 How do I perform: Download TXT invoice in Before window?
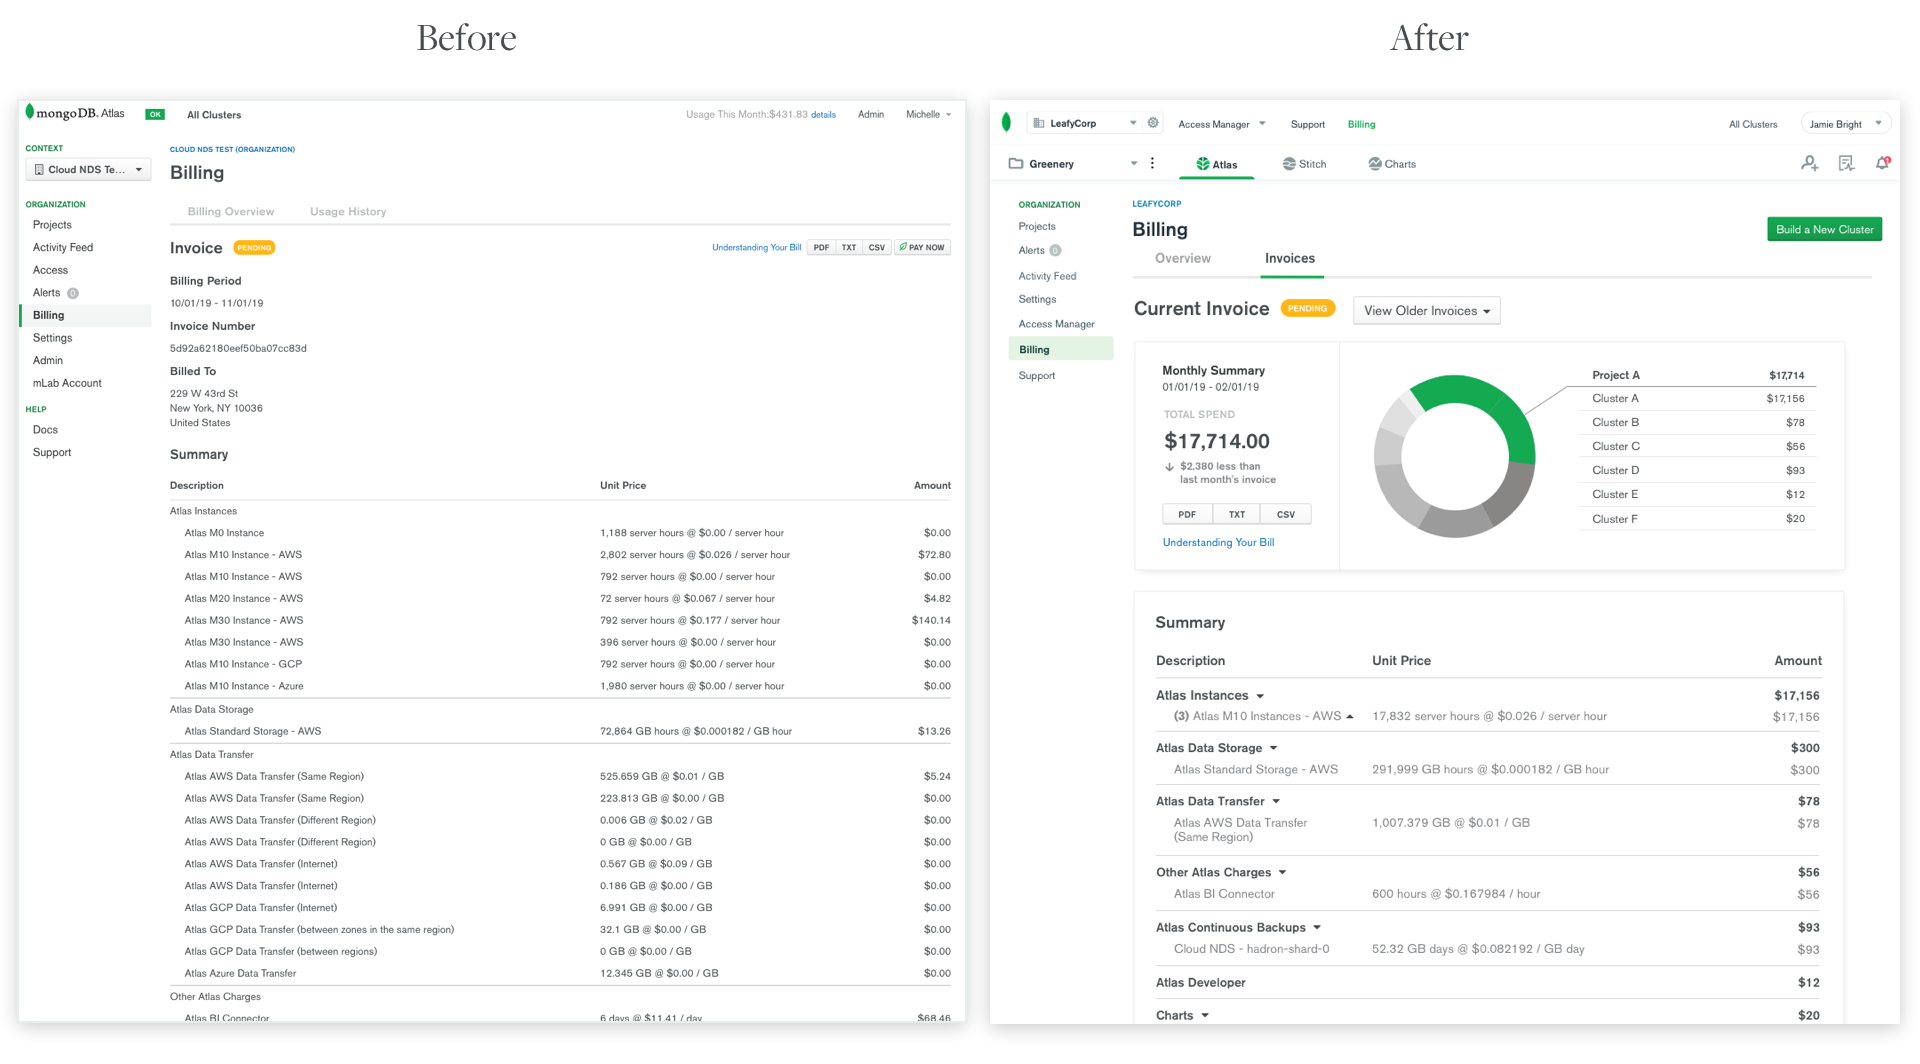(x=849, y=247)
